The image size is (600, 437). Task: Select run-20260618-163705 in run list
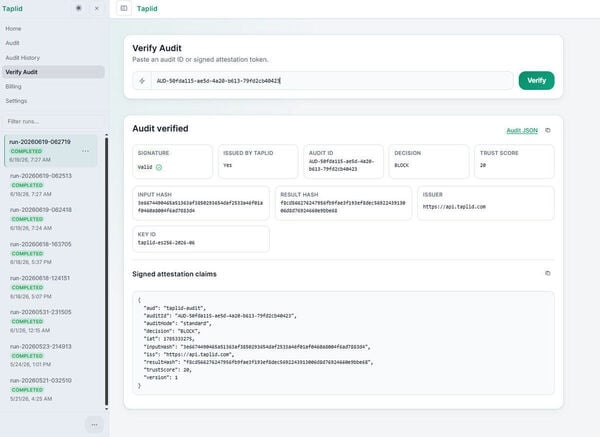click(x=50, y=253)
